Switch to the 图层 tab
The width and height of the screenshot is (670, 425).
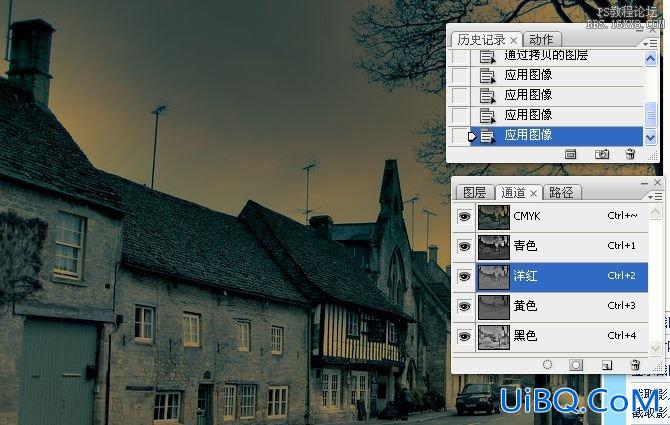pos(474,193)
